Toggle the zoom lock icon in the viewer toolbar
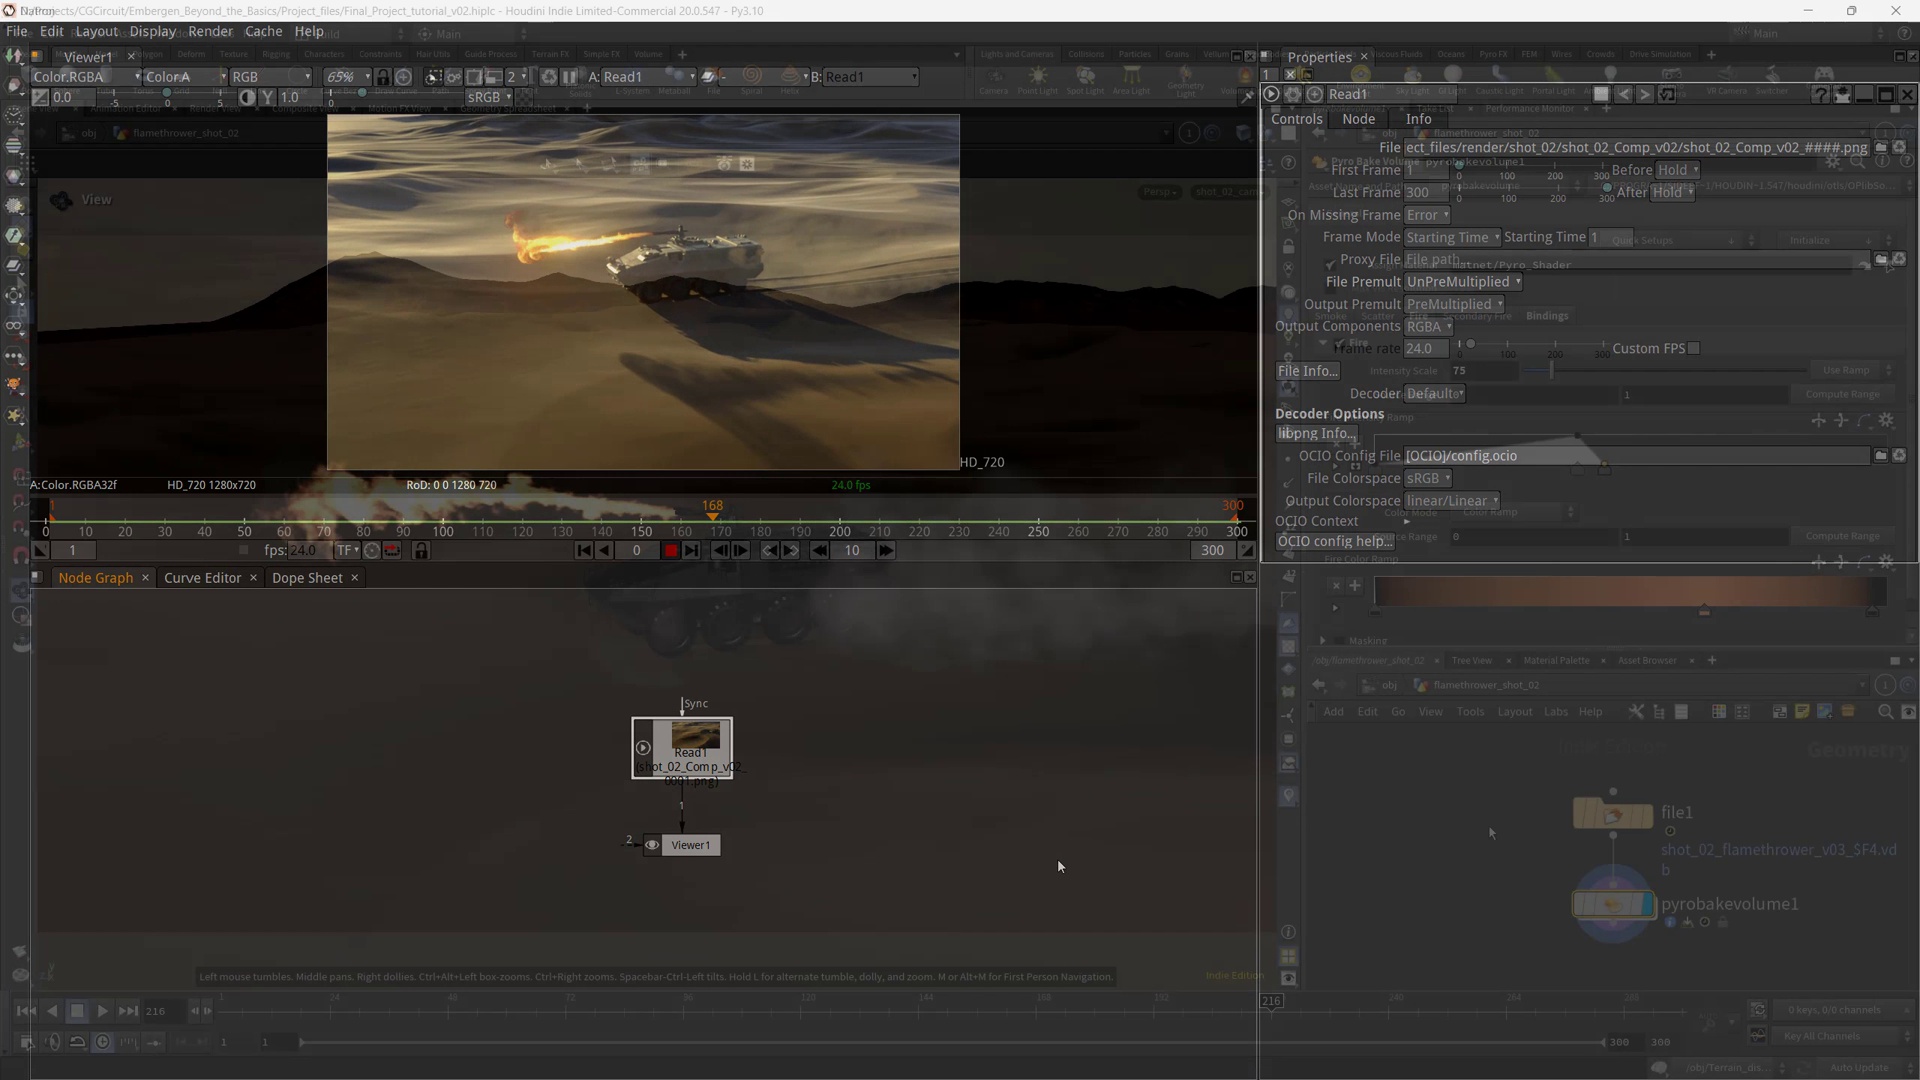 point(383,77)
